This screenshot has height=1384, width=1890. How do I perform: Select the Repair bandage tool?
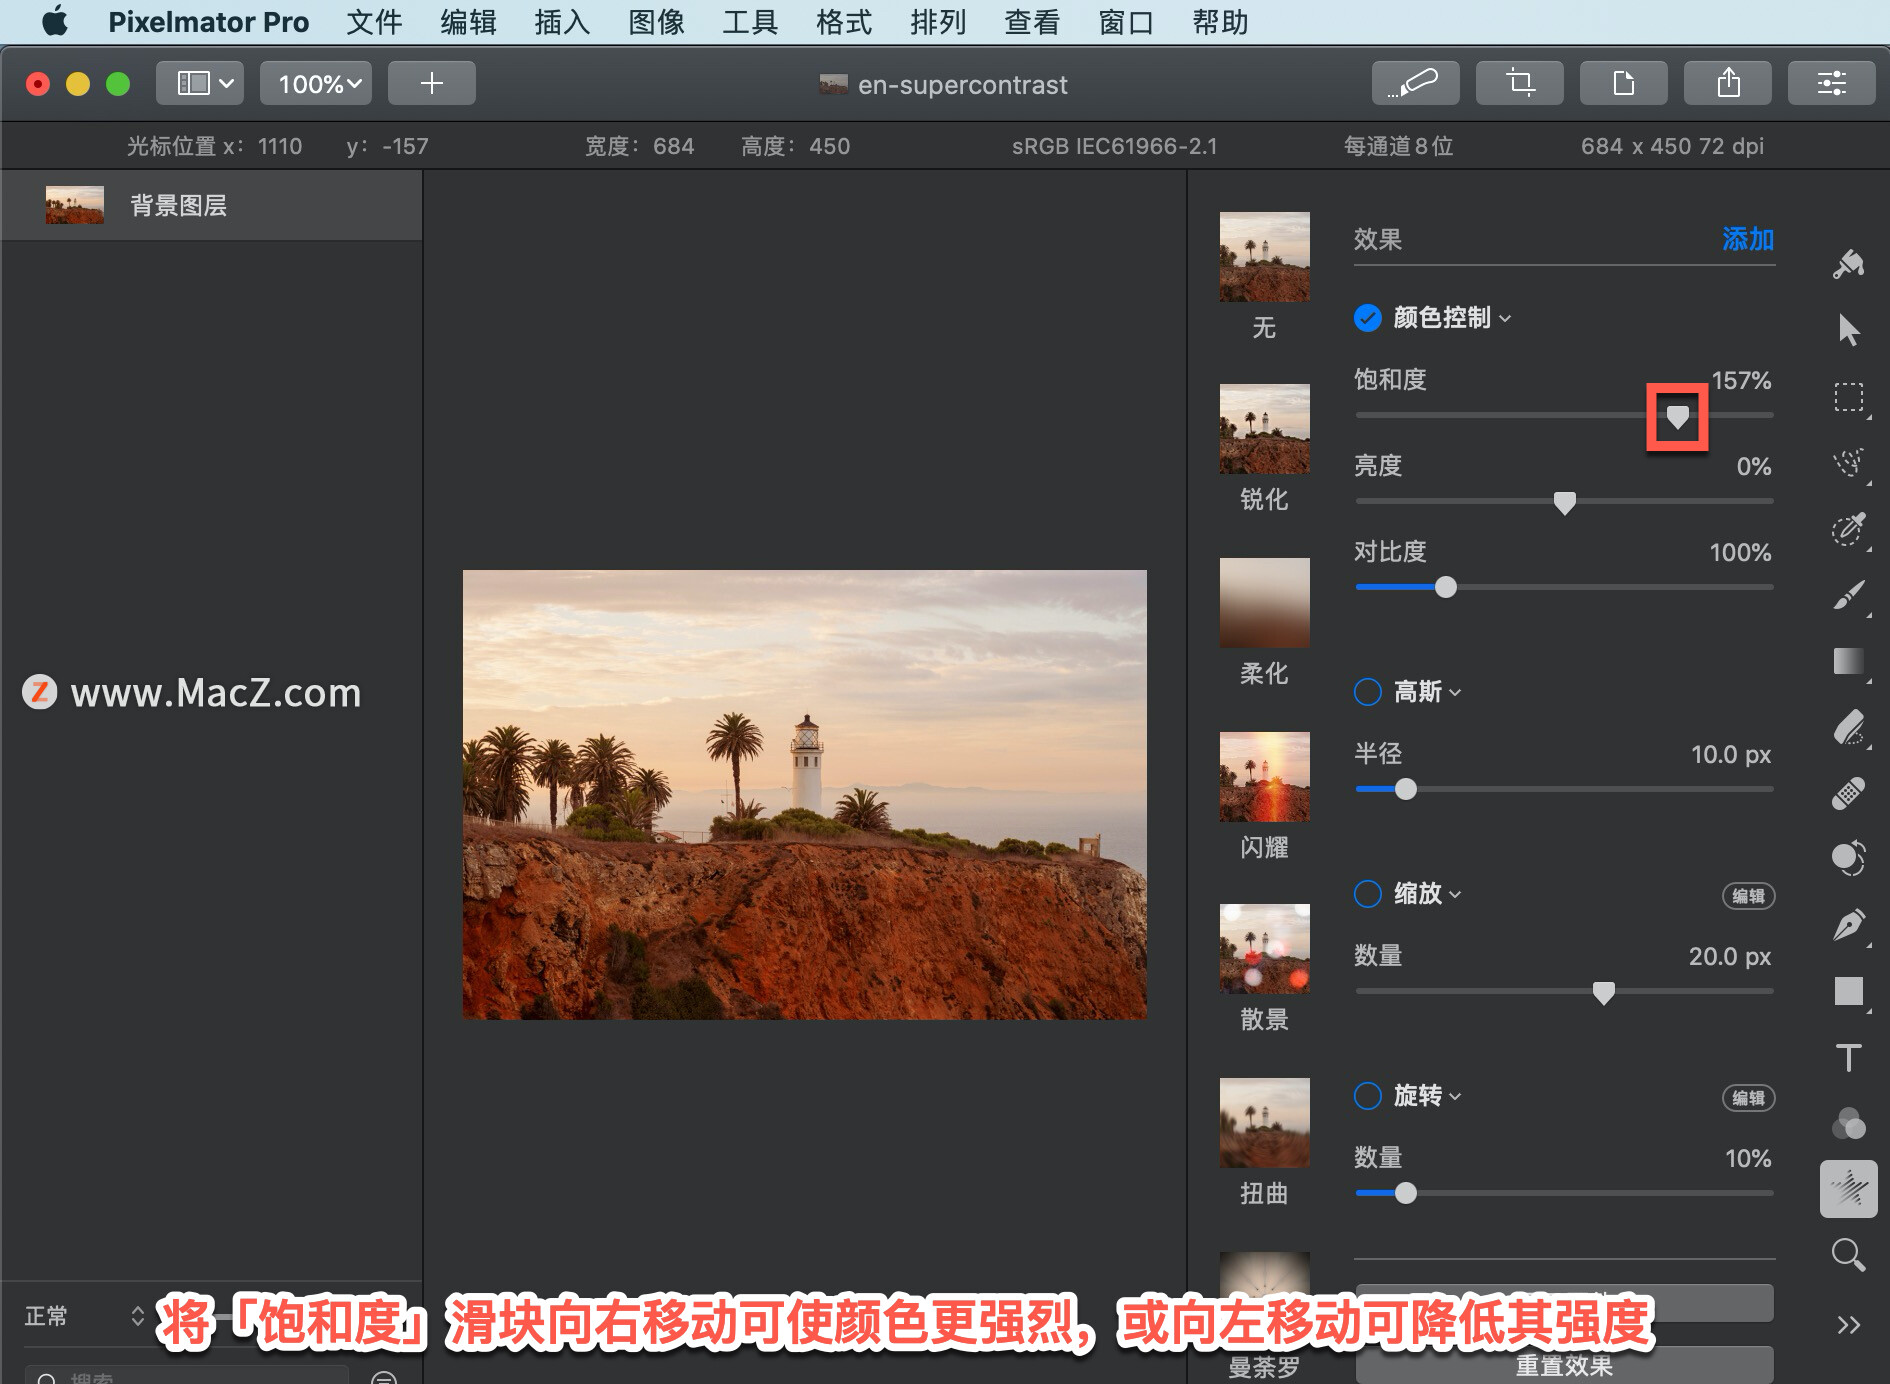coord(1848,793)
